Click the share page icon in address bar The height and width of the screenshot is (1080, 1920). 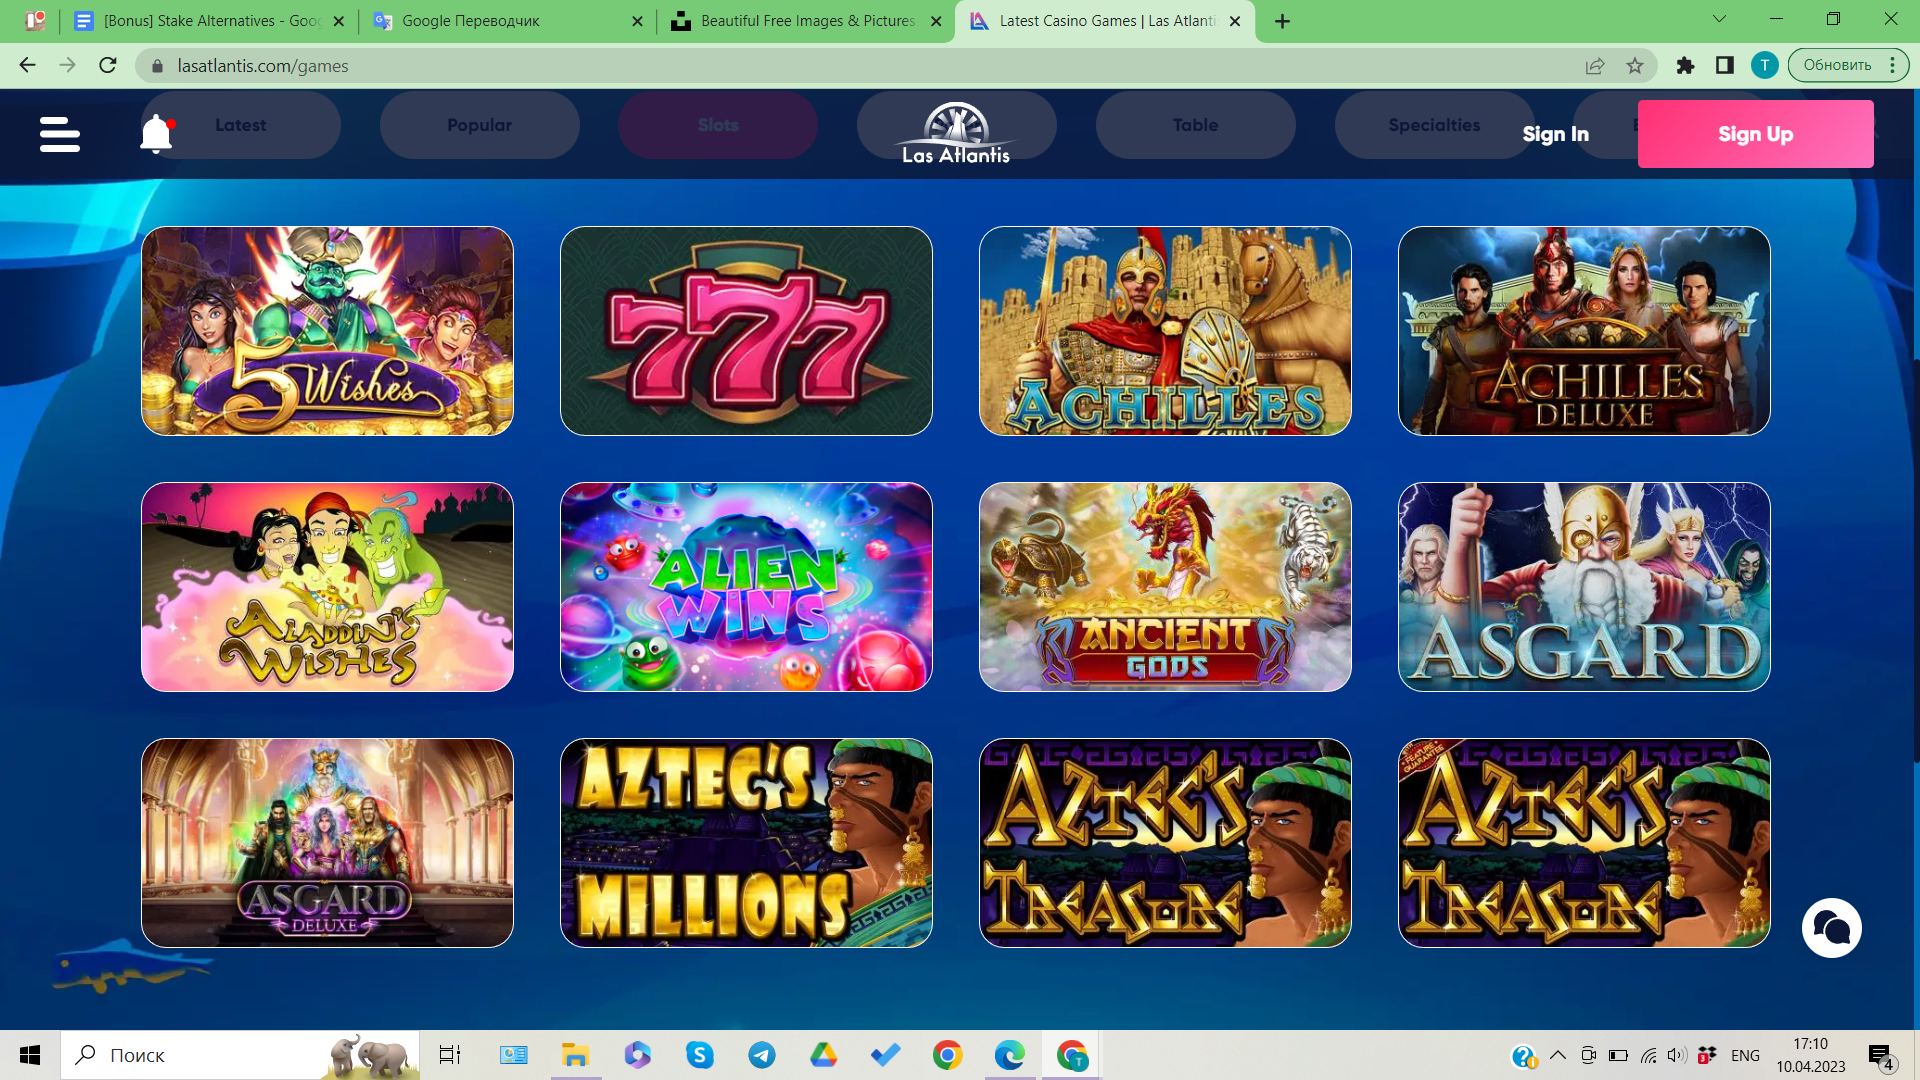pos(1595,66)
